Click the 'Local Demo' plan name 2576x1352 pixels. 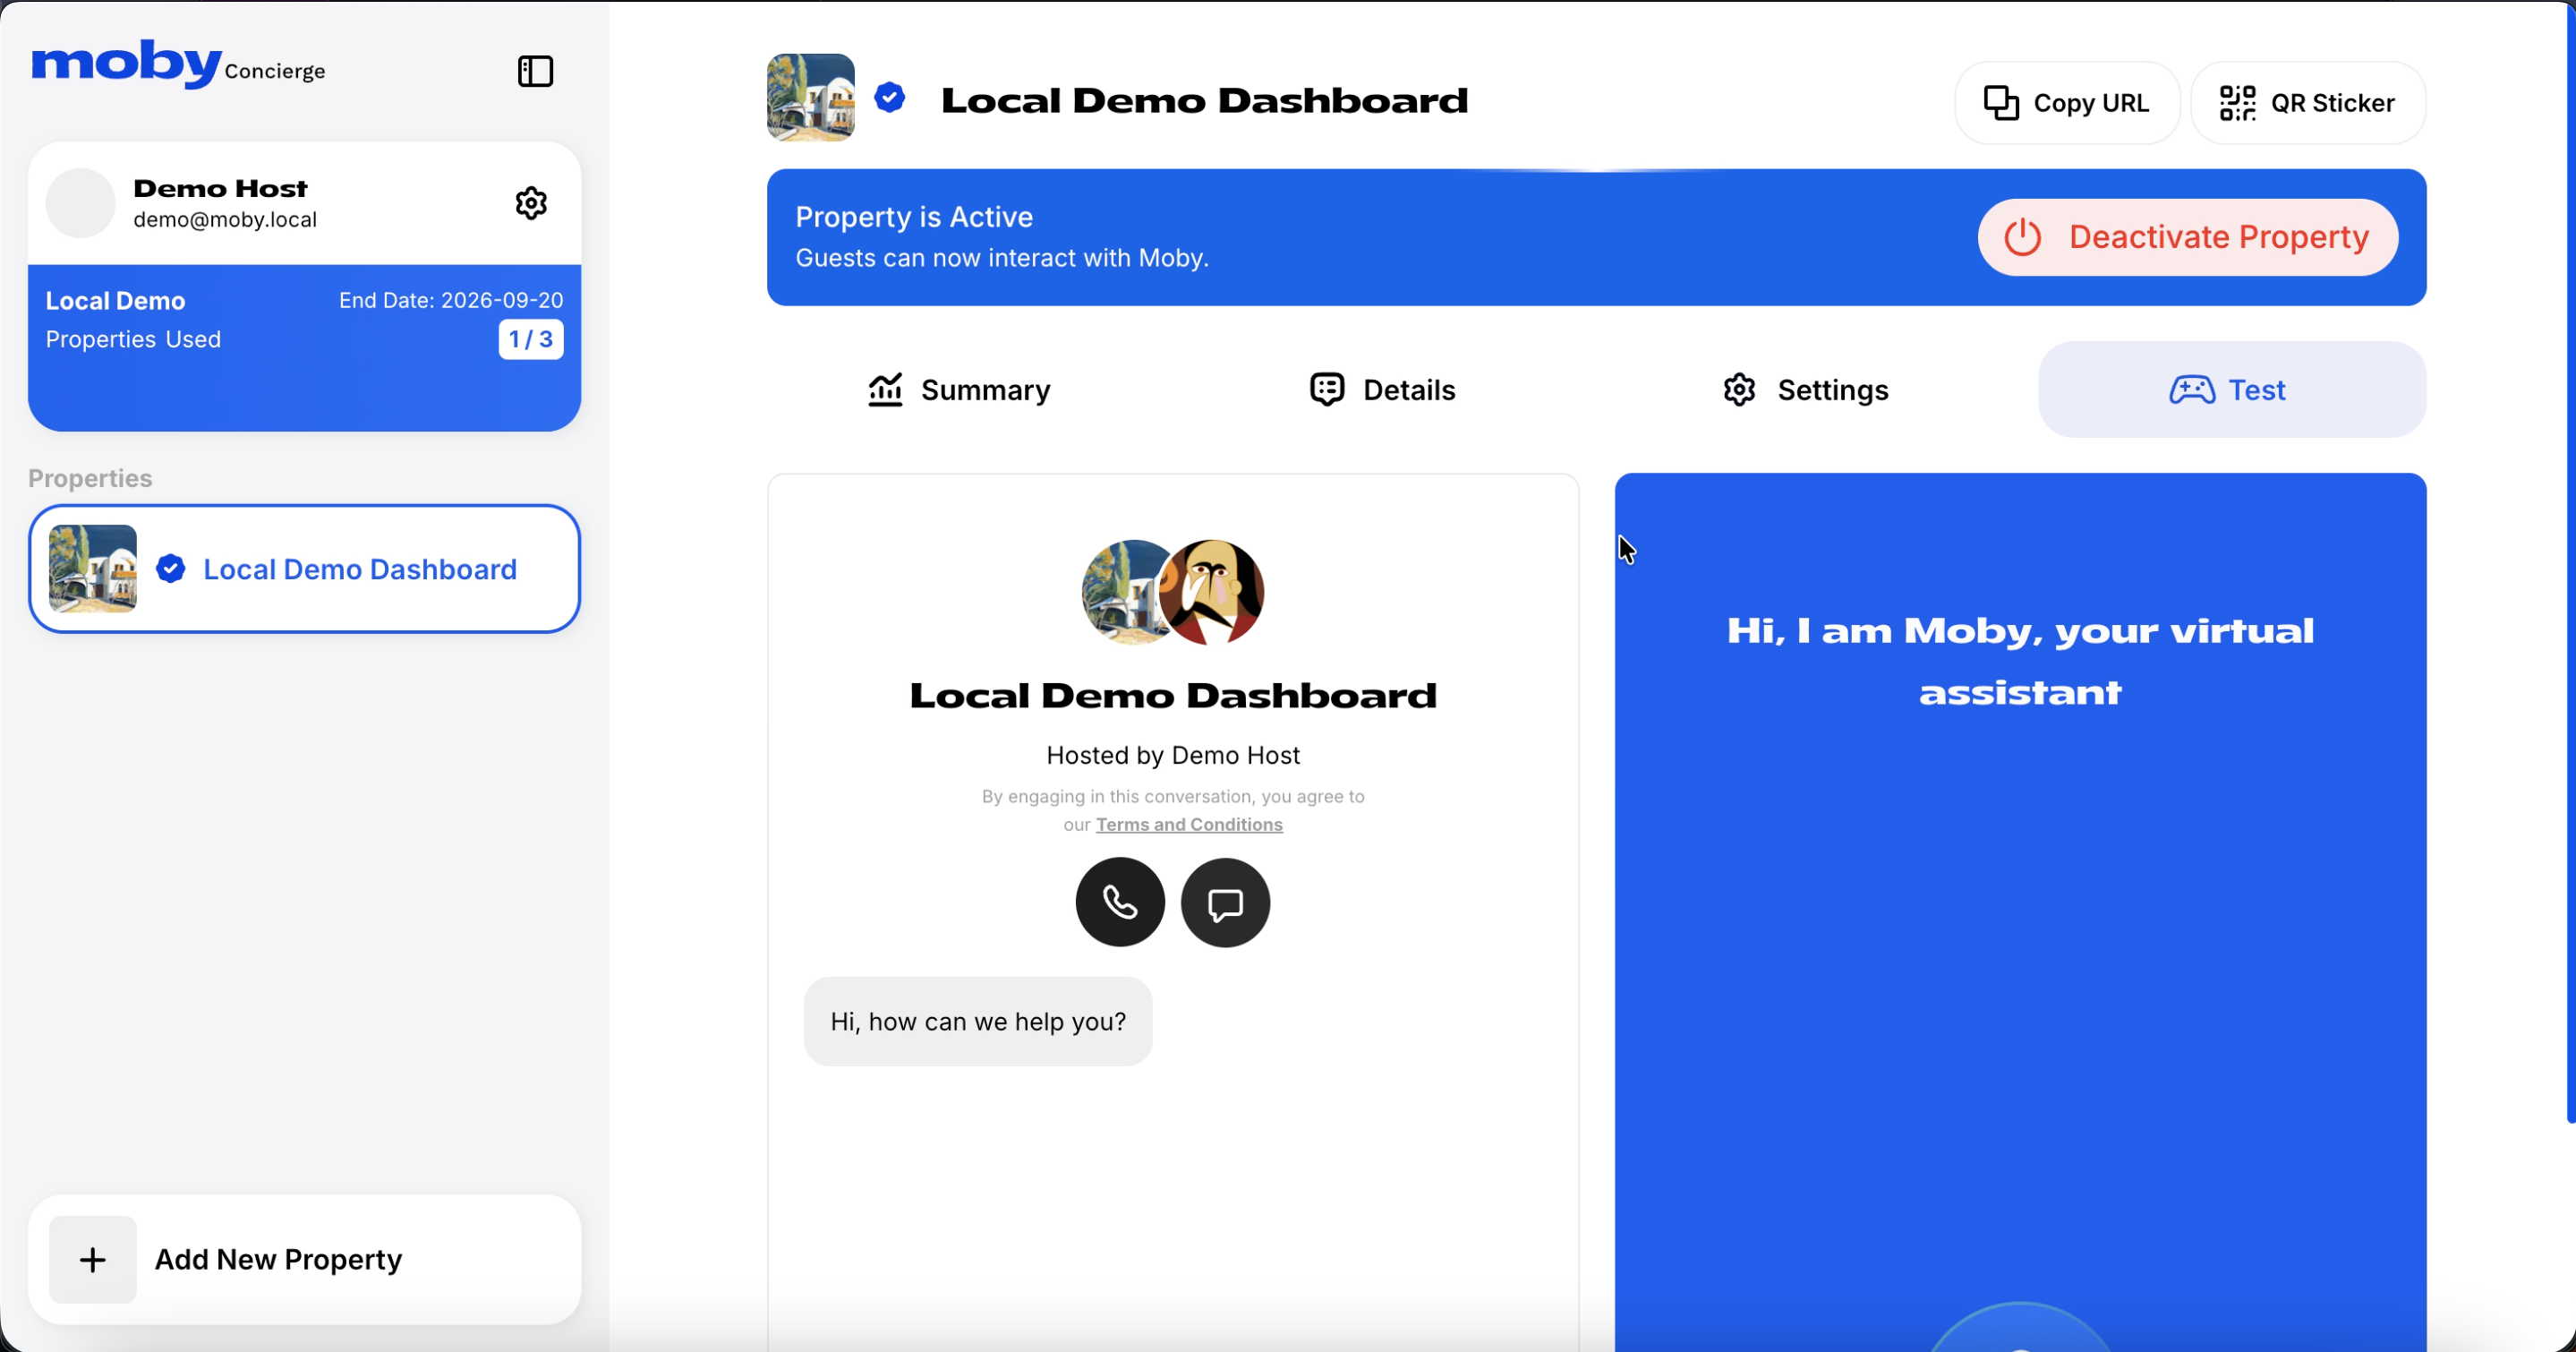pyautogui.click(x=115, y=301)
